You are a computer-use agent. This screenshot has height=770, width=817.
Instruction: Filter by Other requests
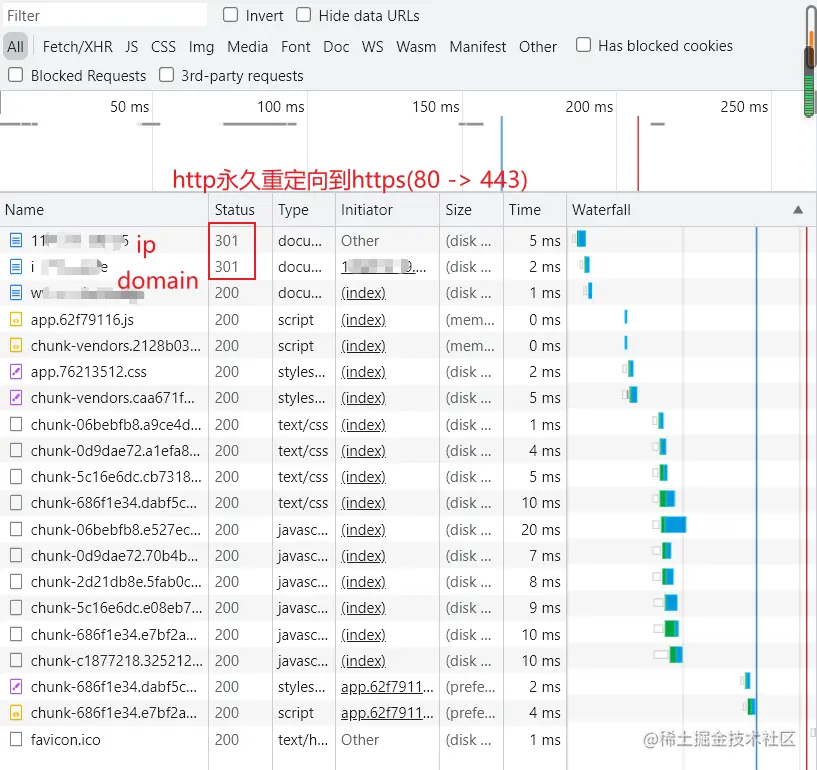click(538, 46)
